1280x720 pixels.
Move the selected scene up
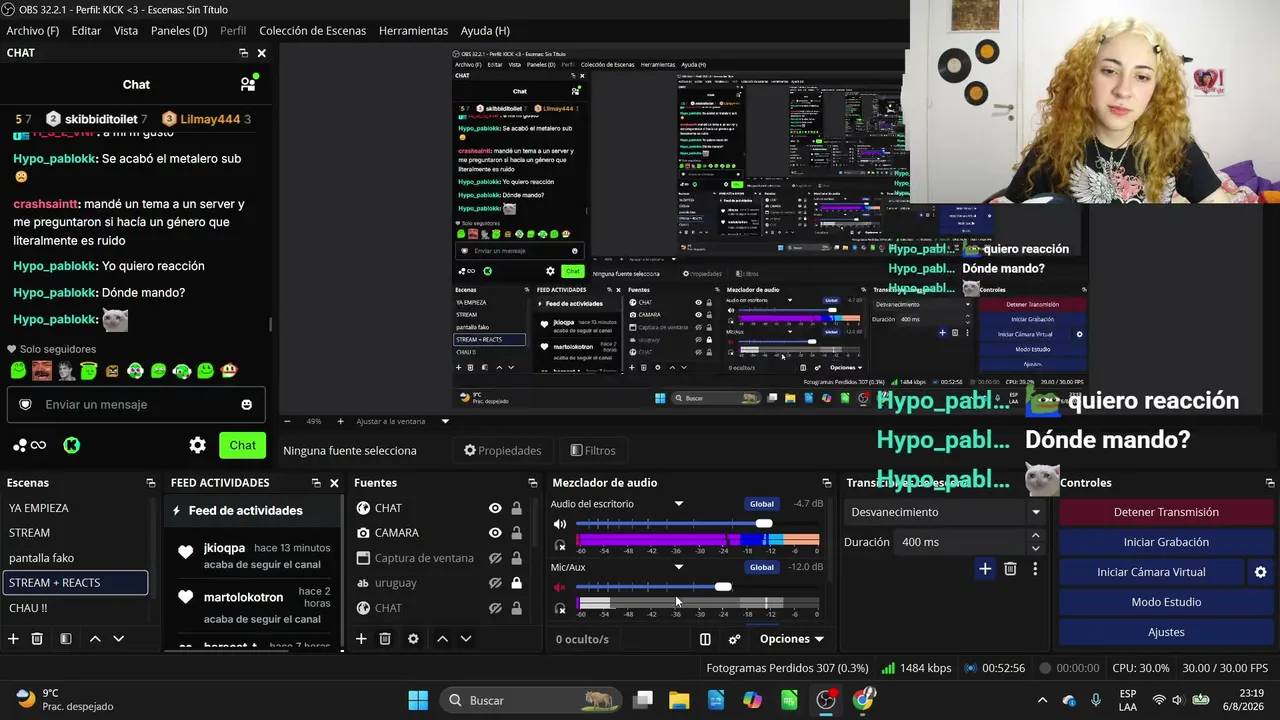pos(95,639)
